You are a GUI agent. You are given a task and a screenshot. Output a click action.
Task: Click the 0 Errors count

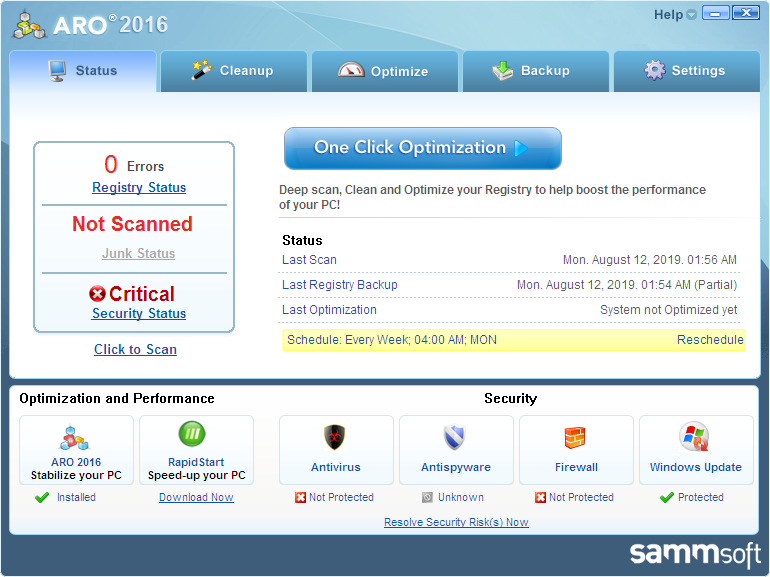coord(134,165)
